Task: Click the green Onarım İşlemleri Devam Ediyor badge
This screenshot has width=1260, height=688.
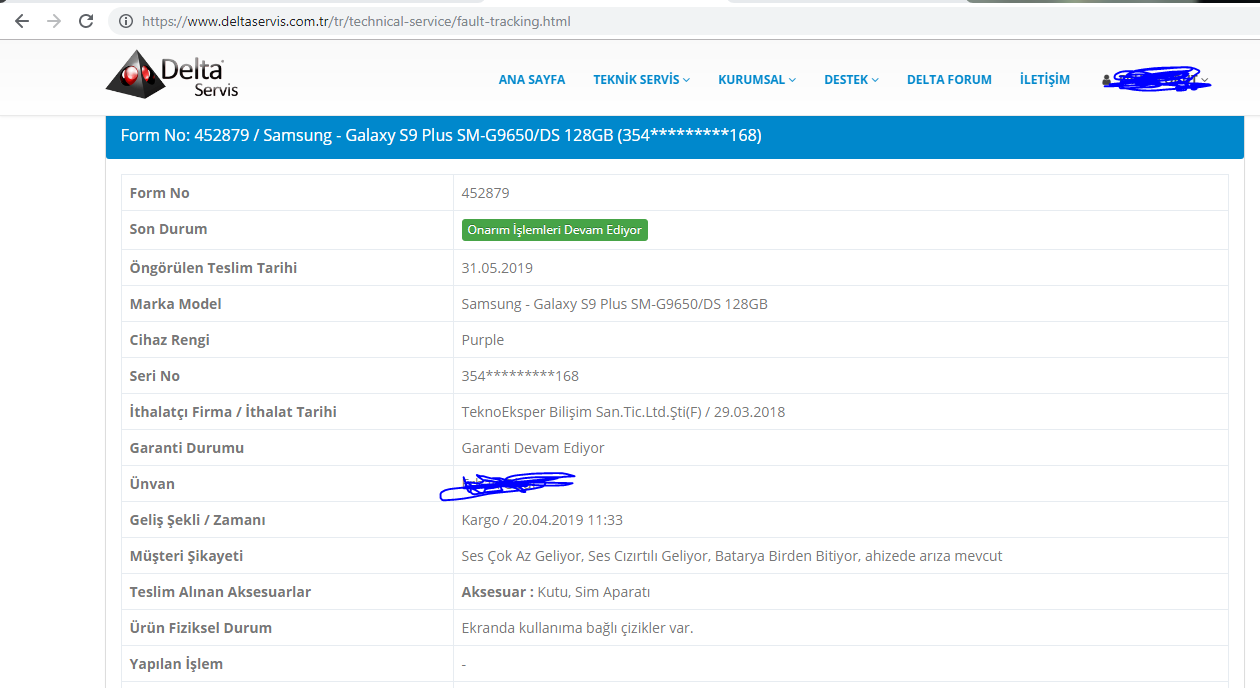Action: [555, 230]
